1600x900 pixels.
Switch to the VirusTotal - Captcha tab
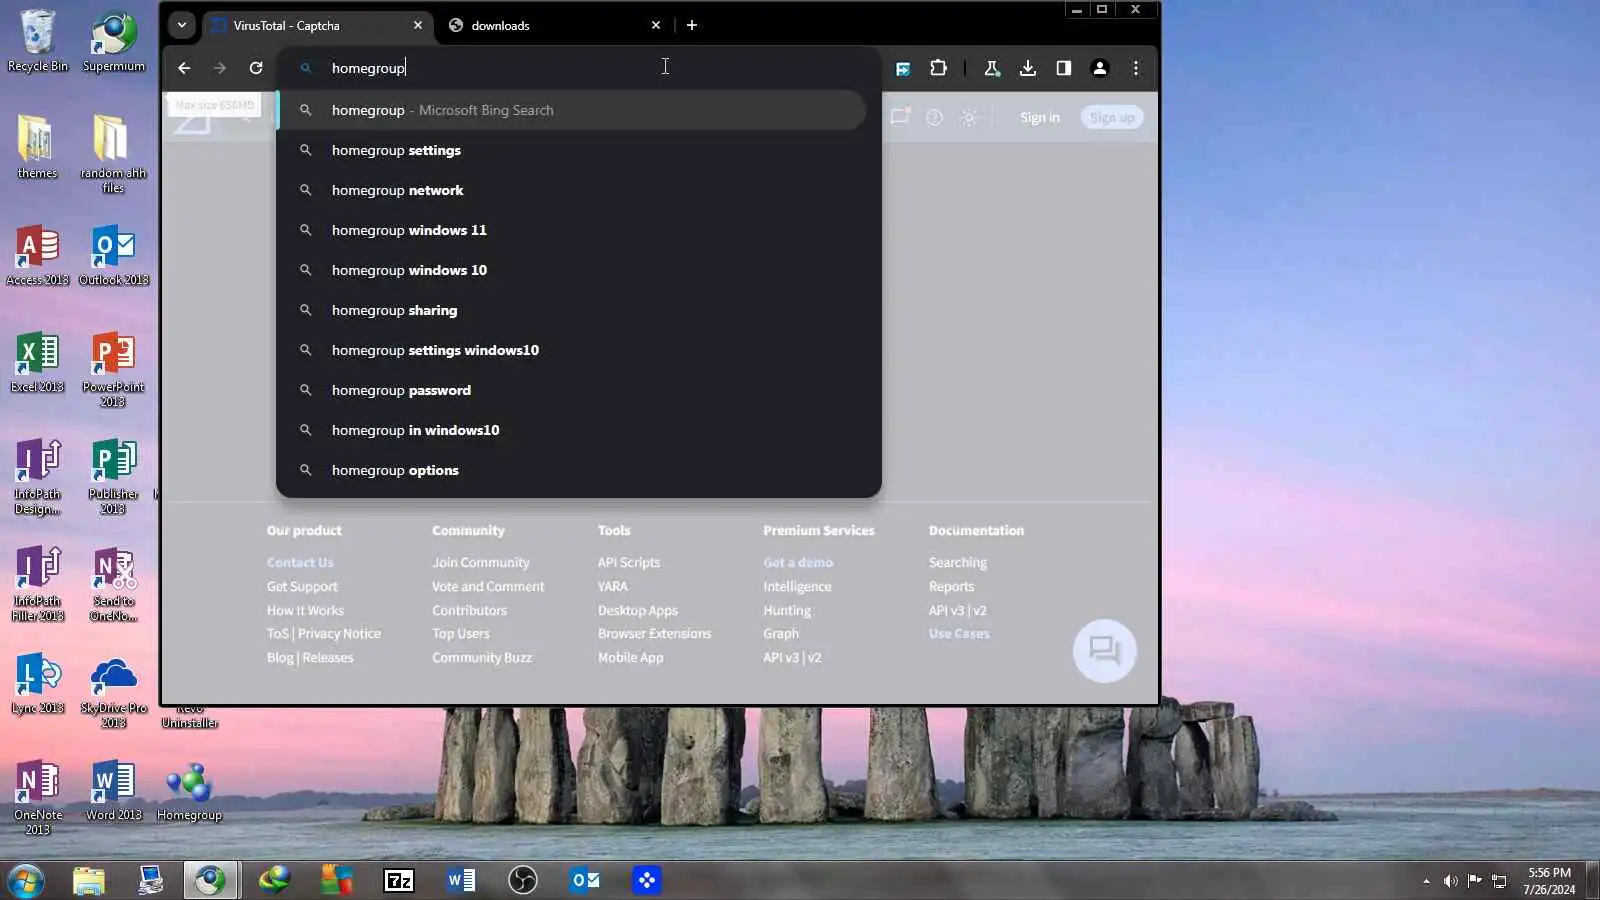pos(318,25)
